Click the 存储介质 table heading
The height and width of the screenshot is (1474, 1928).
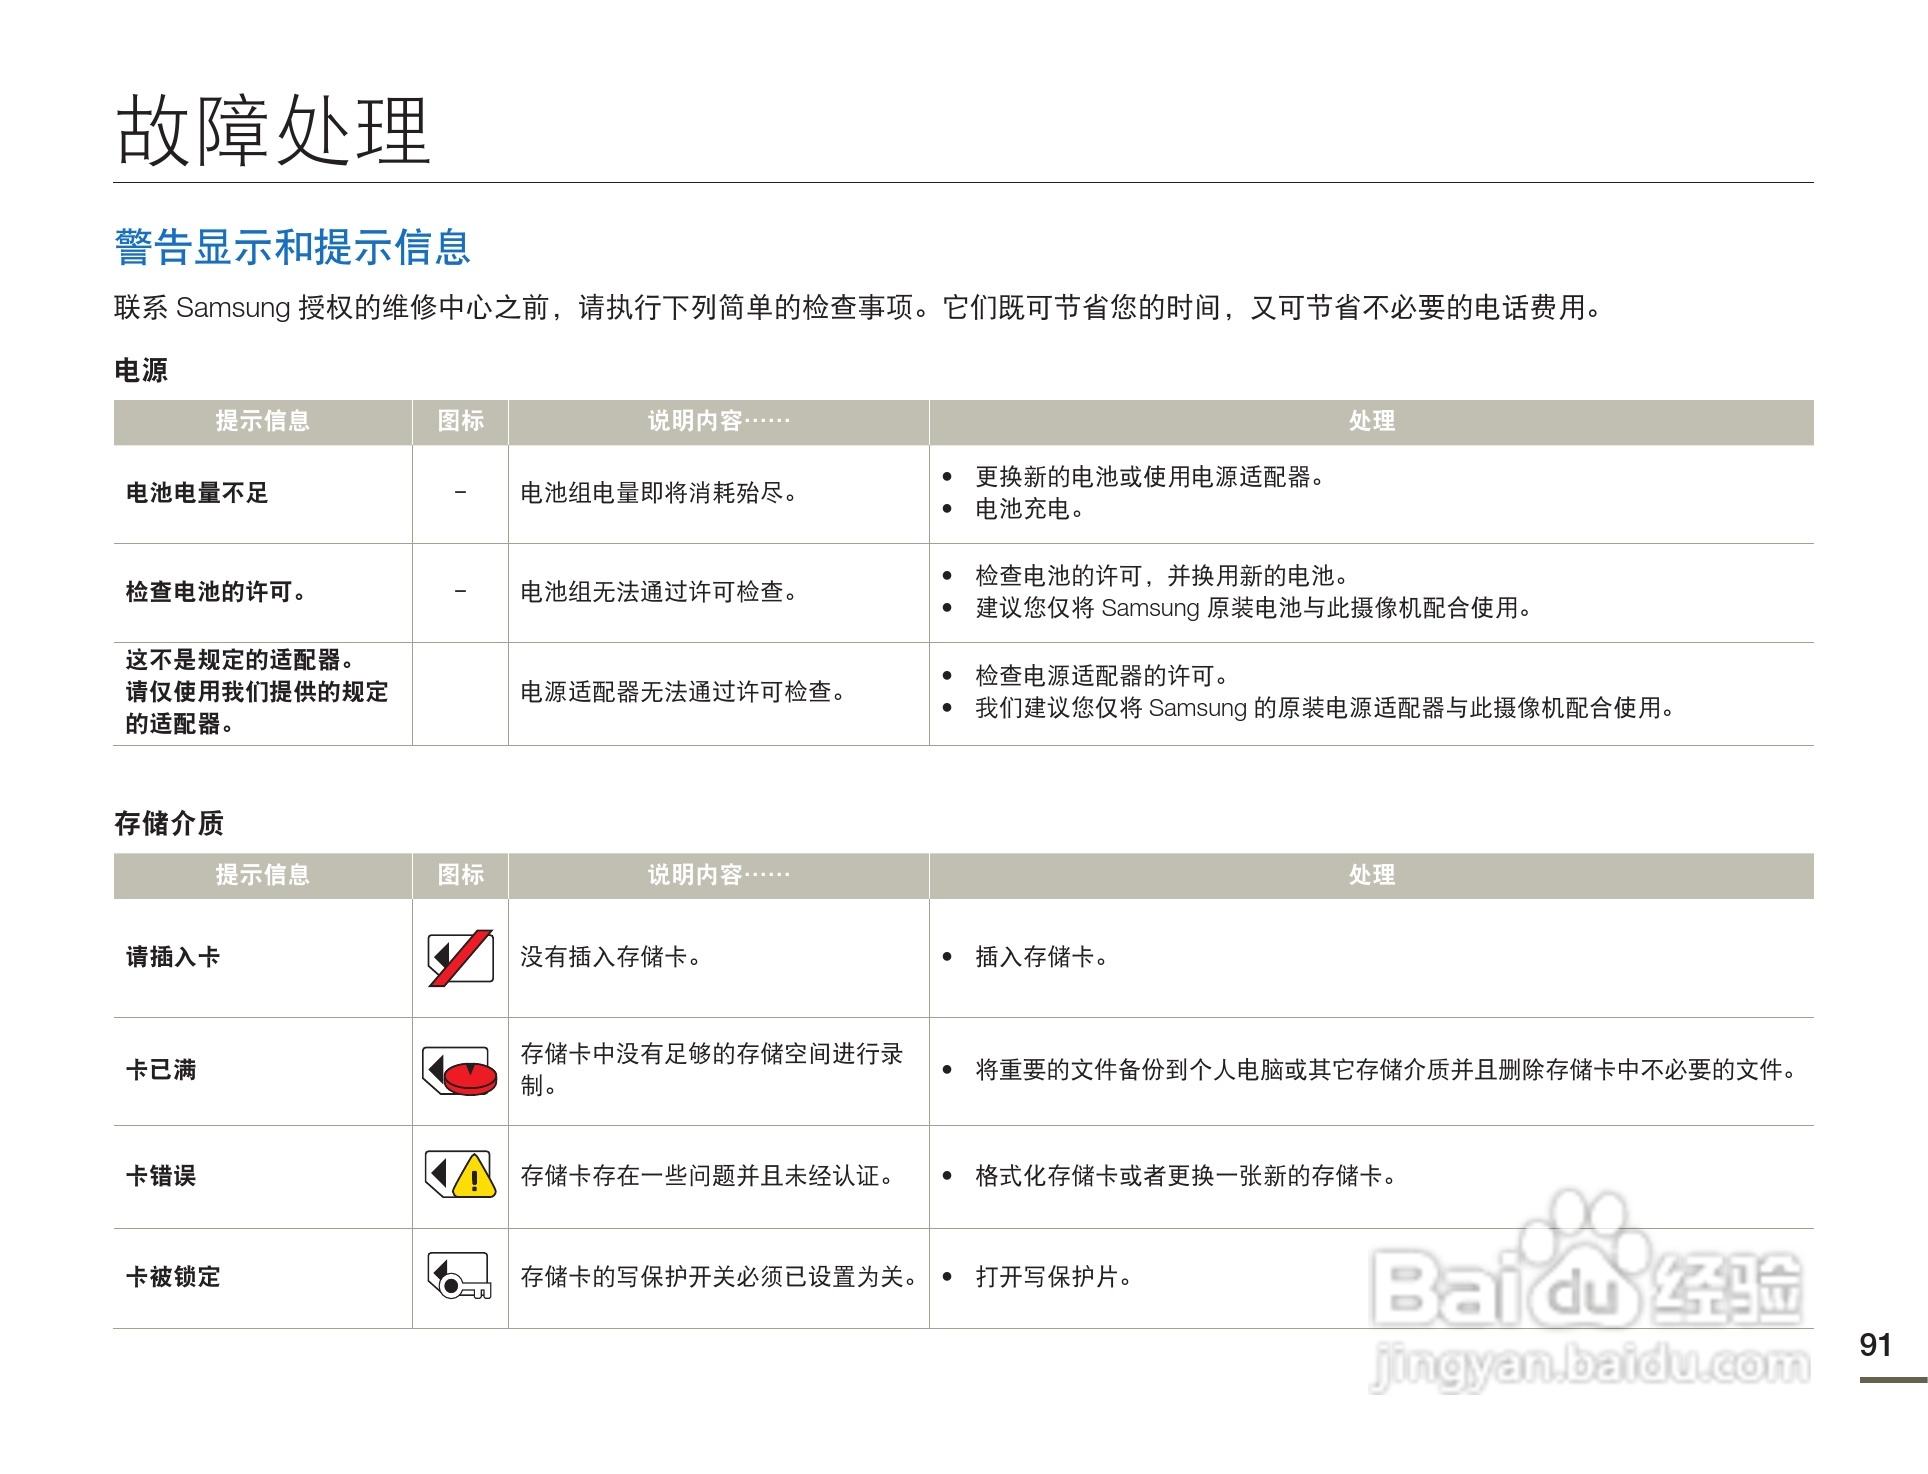click(x=169, y=823)
